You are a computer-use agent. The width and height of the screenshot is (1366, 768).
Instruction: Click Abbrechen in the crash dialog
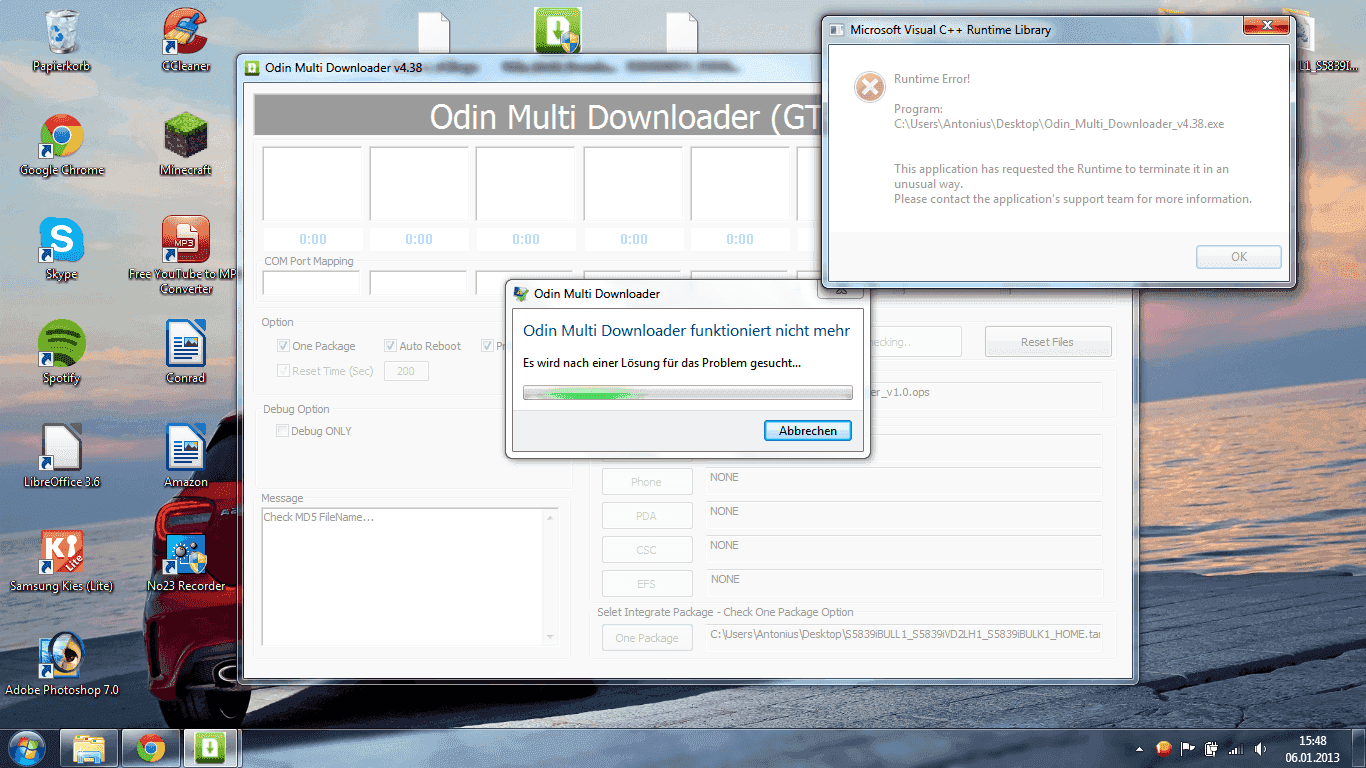[808, 431]
